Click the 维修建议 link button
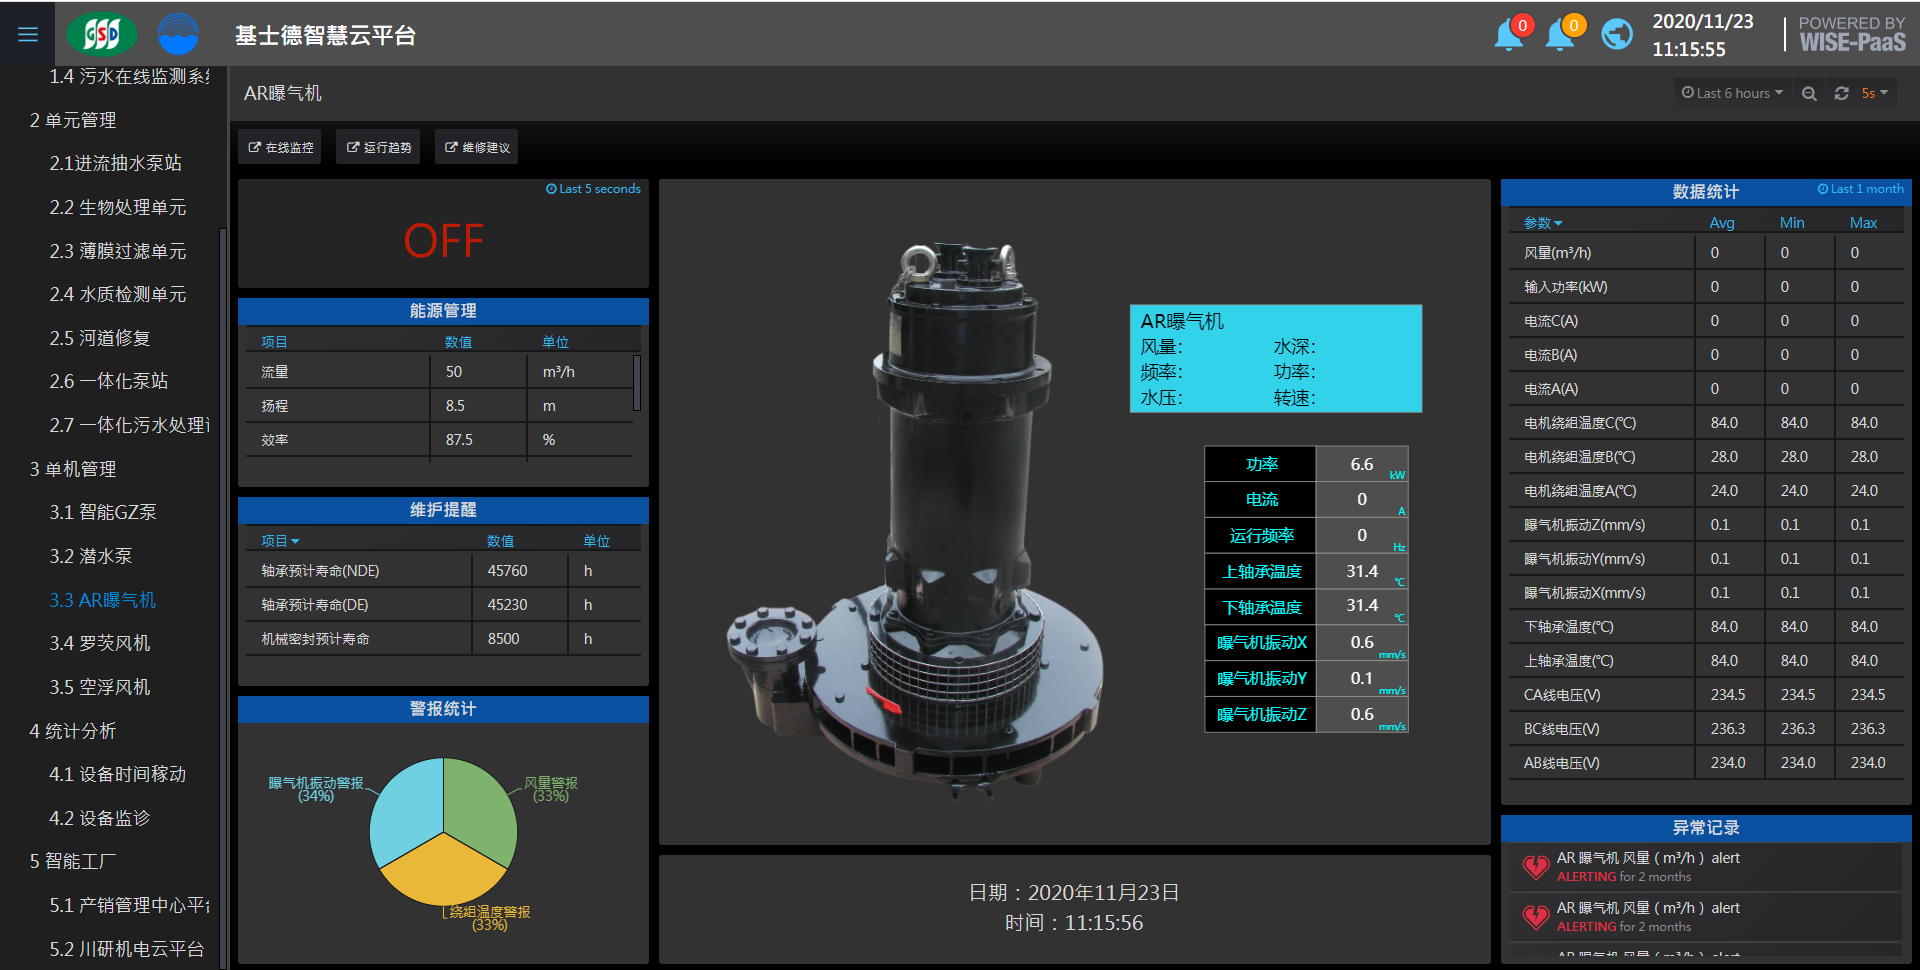Screen dimensions: 1920x970 point(478,147)
